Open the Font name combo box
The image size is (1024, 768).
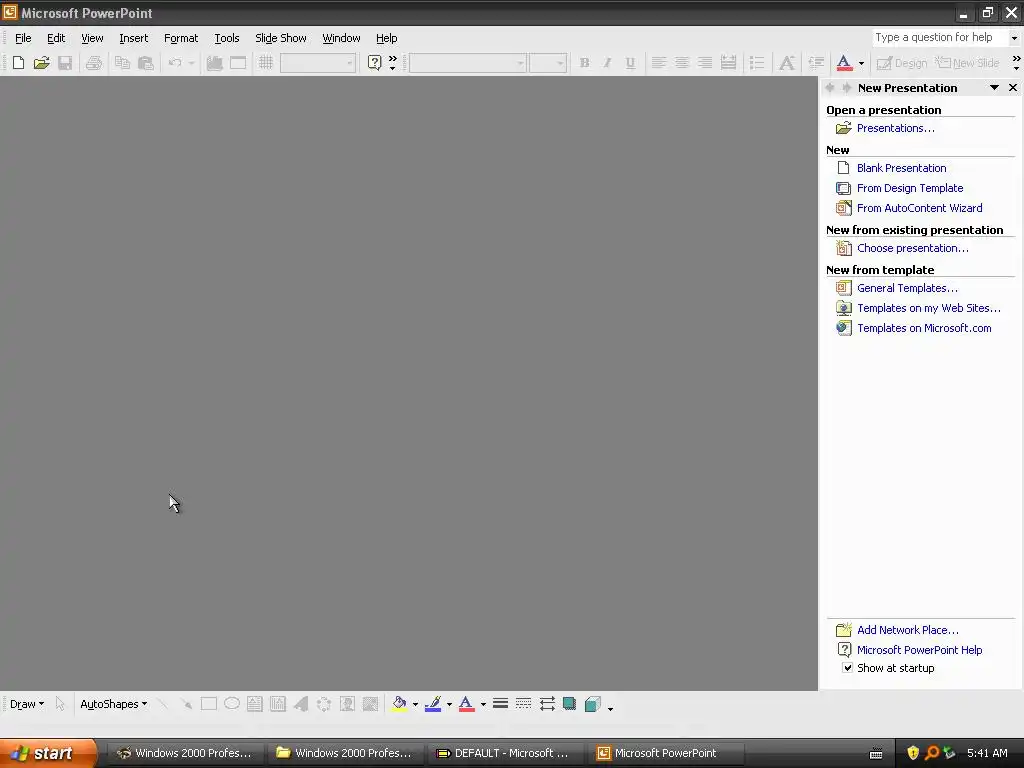468,63
